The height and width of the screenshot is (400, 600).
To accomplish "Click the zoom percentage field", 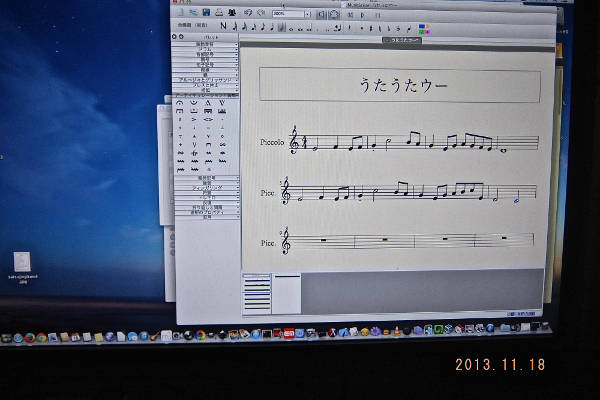I will tap(288, 14).
